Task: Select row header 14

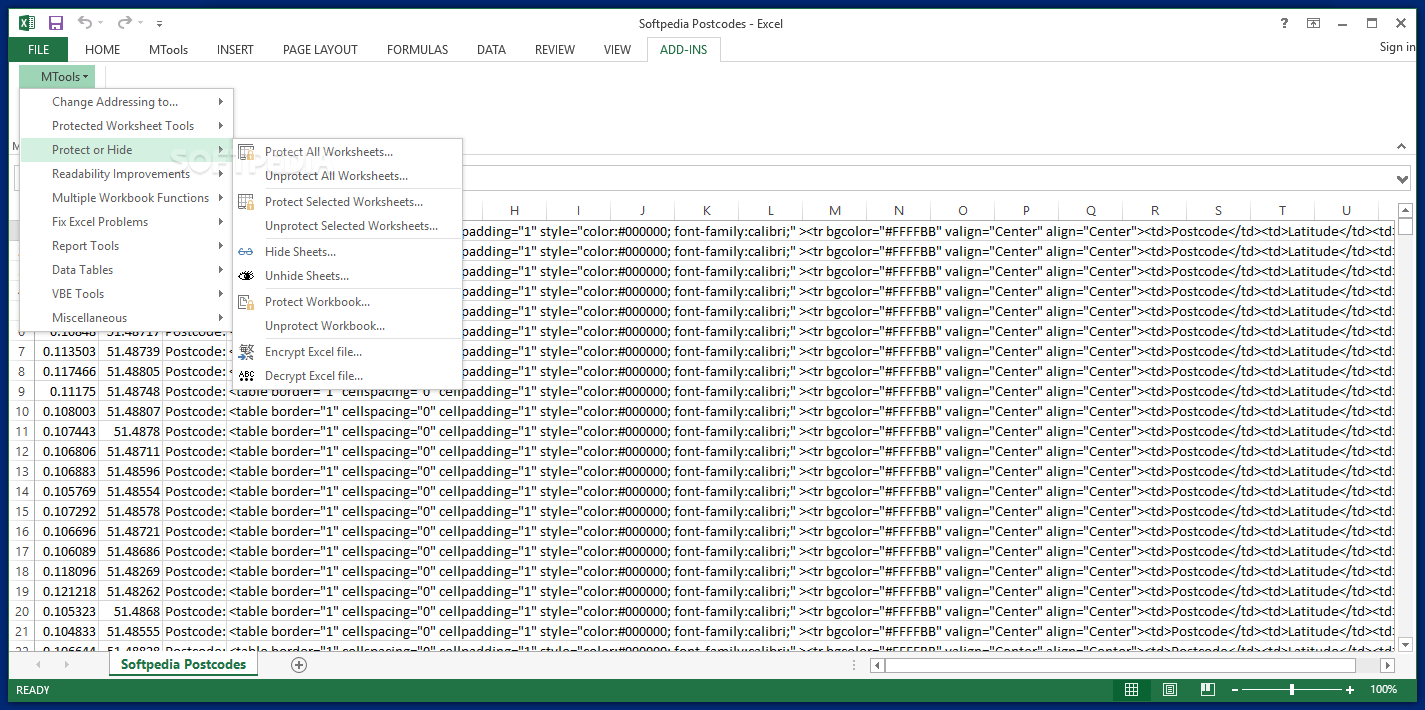Action: pyautogui.click(x=22, y=492)
